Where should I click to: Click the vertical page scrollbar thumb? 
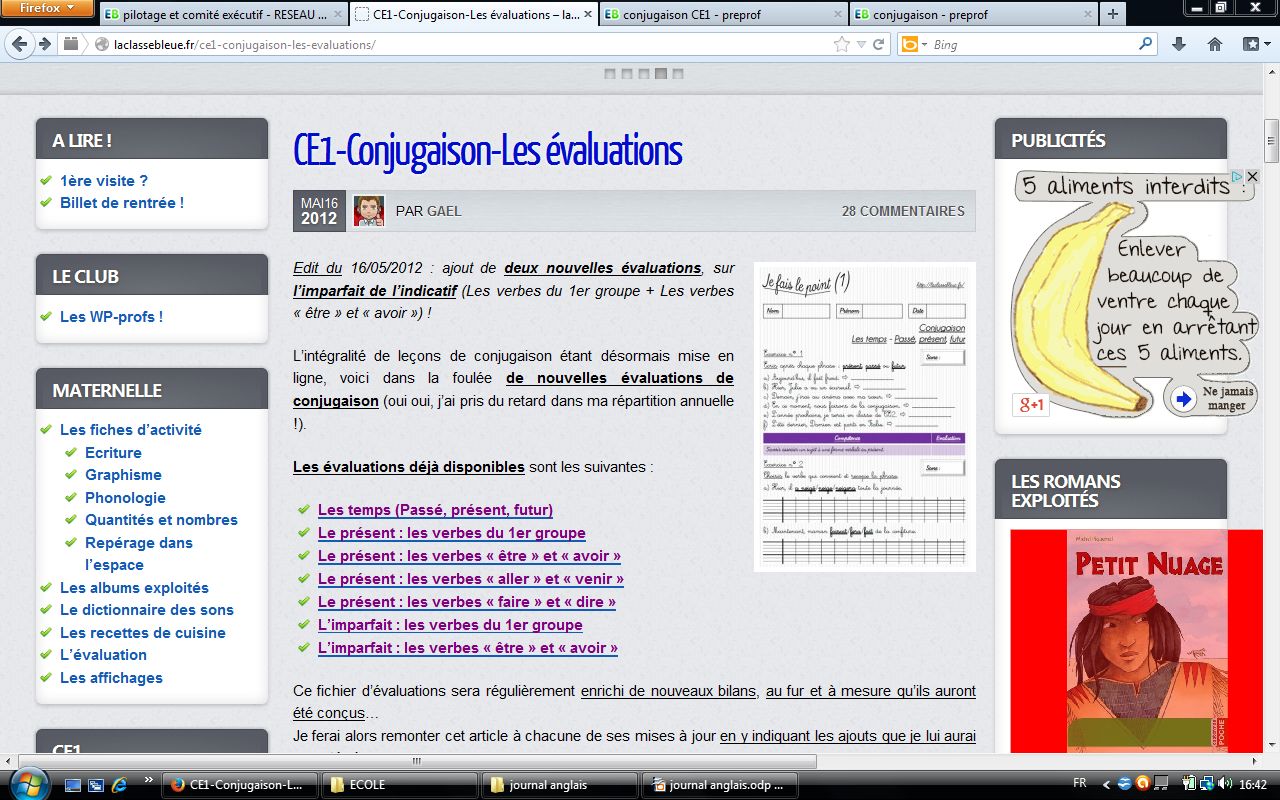tap(1271, 141)
